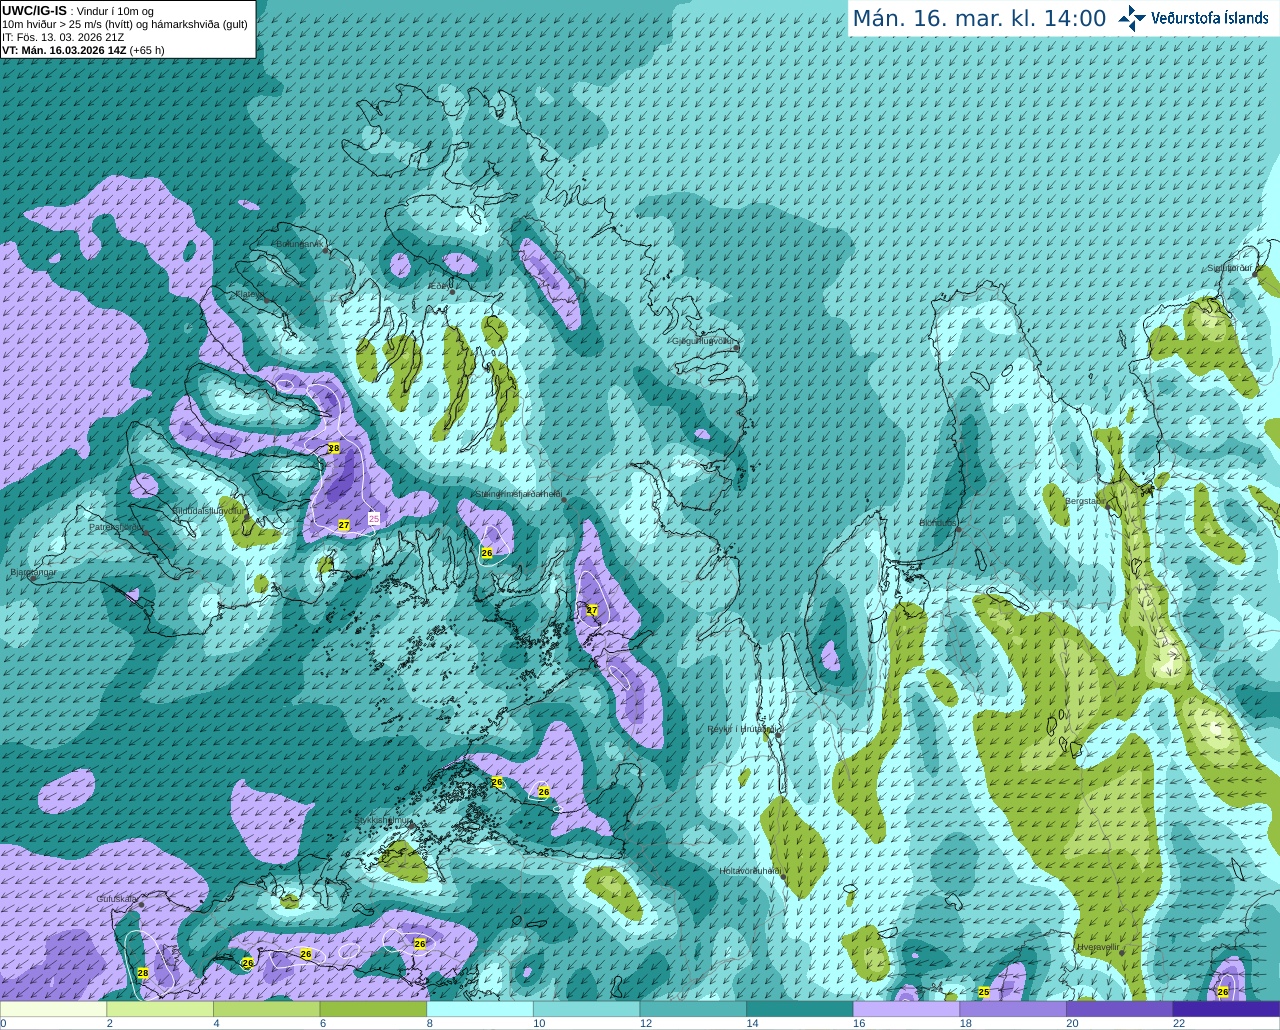The image size is (1280, 1030).
Task: Click the Reykir í Hrútafirði station label
Action: tap(741, 729)
